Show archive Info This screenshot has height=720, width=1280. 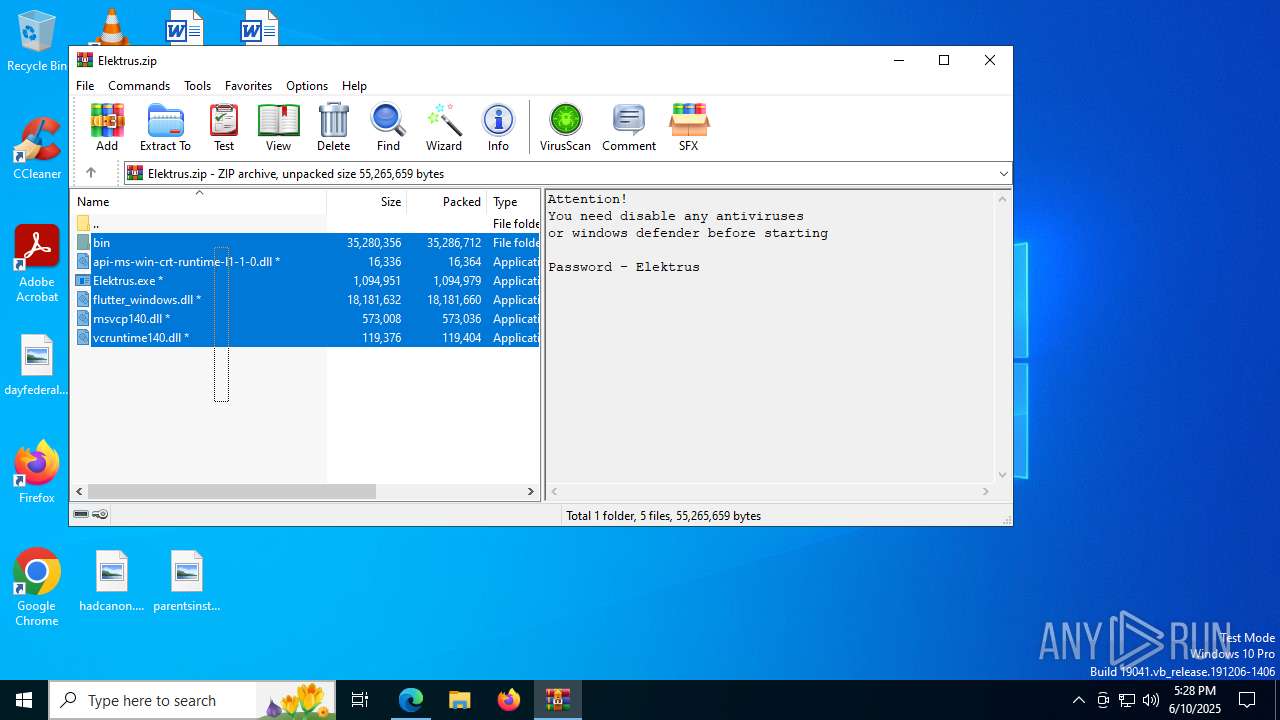498,127
